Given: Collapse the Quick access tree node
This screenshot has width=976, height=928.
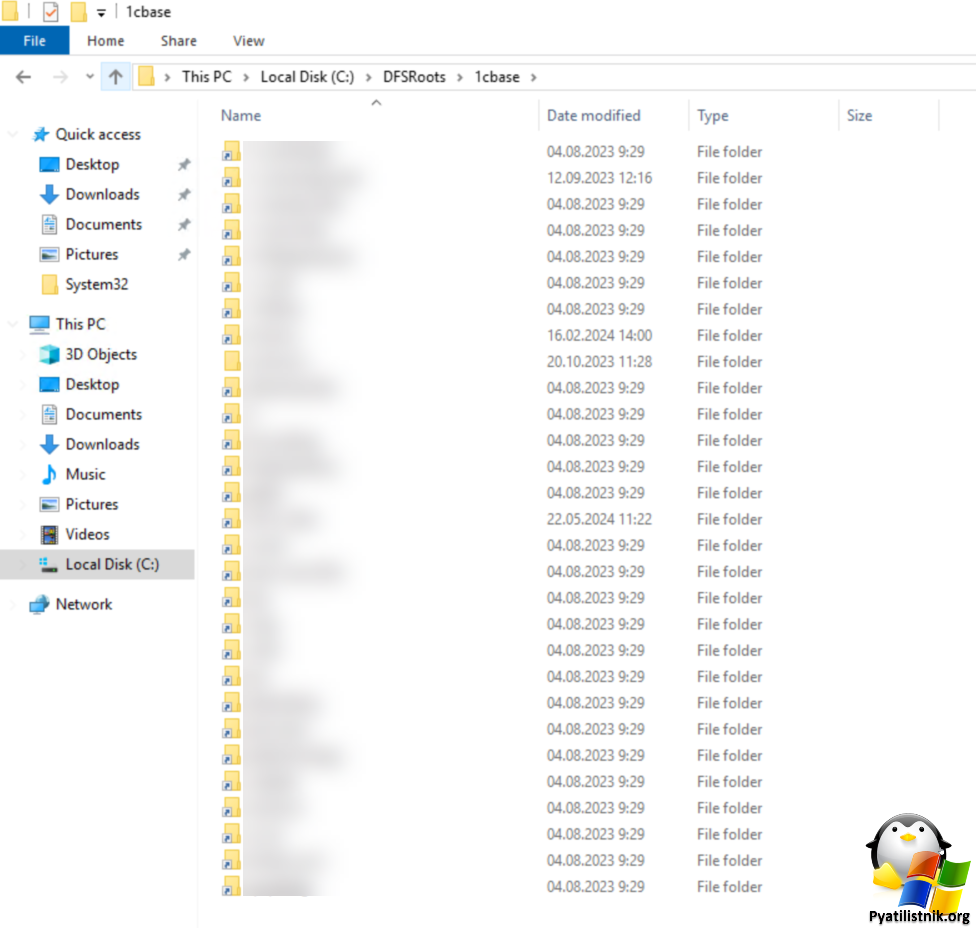Looking at the screenshot, I should 12,134.
